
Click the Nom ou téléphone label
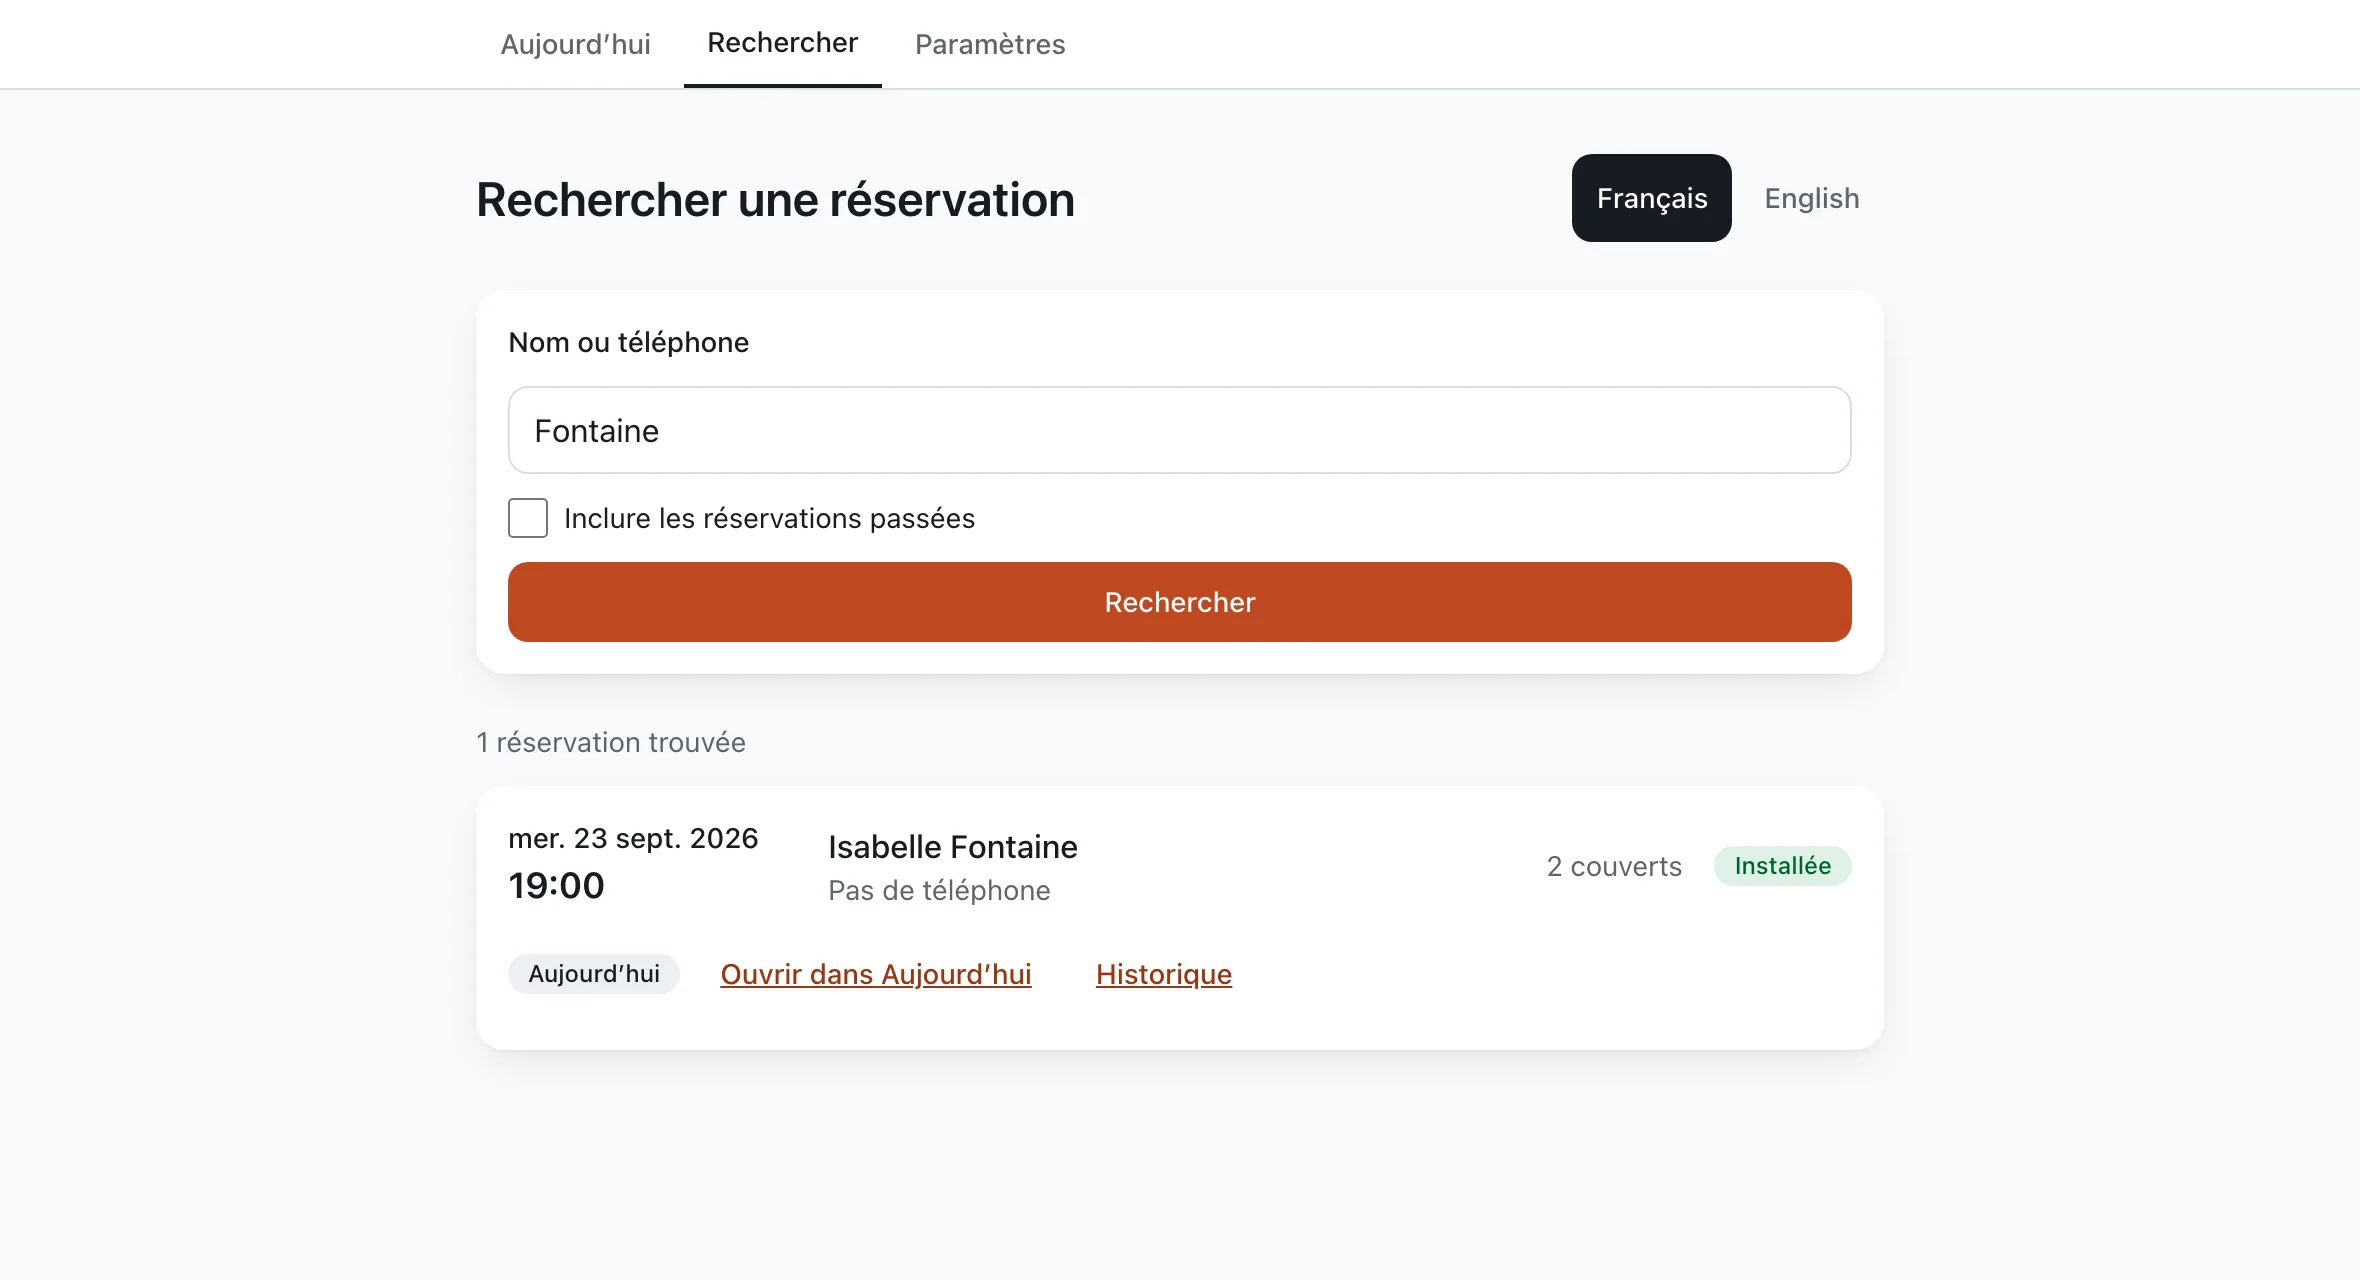[x=628, y=342]
